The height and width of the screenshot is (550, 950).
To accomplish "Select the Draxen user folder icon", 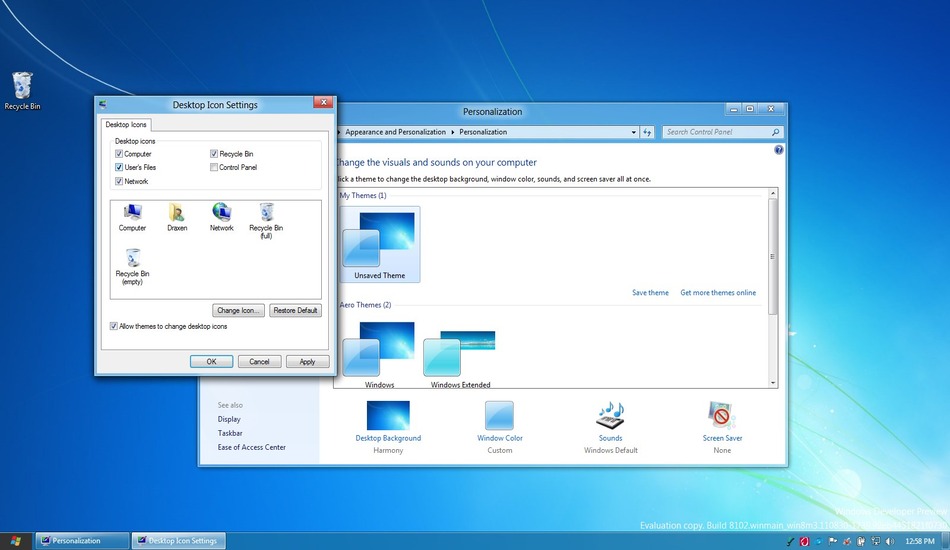I will click(177, 213).
